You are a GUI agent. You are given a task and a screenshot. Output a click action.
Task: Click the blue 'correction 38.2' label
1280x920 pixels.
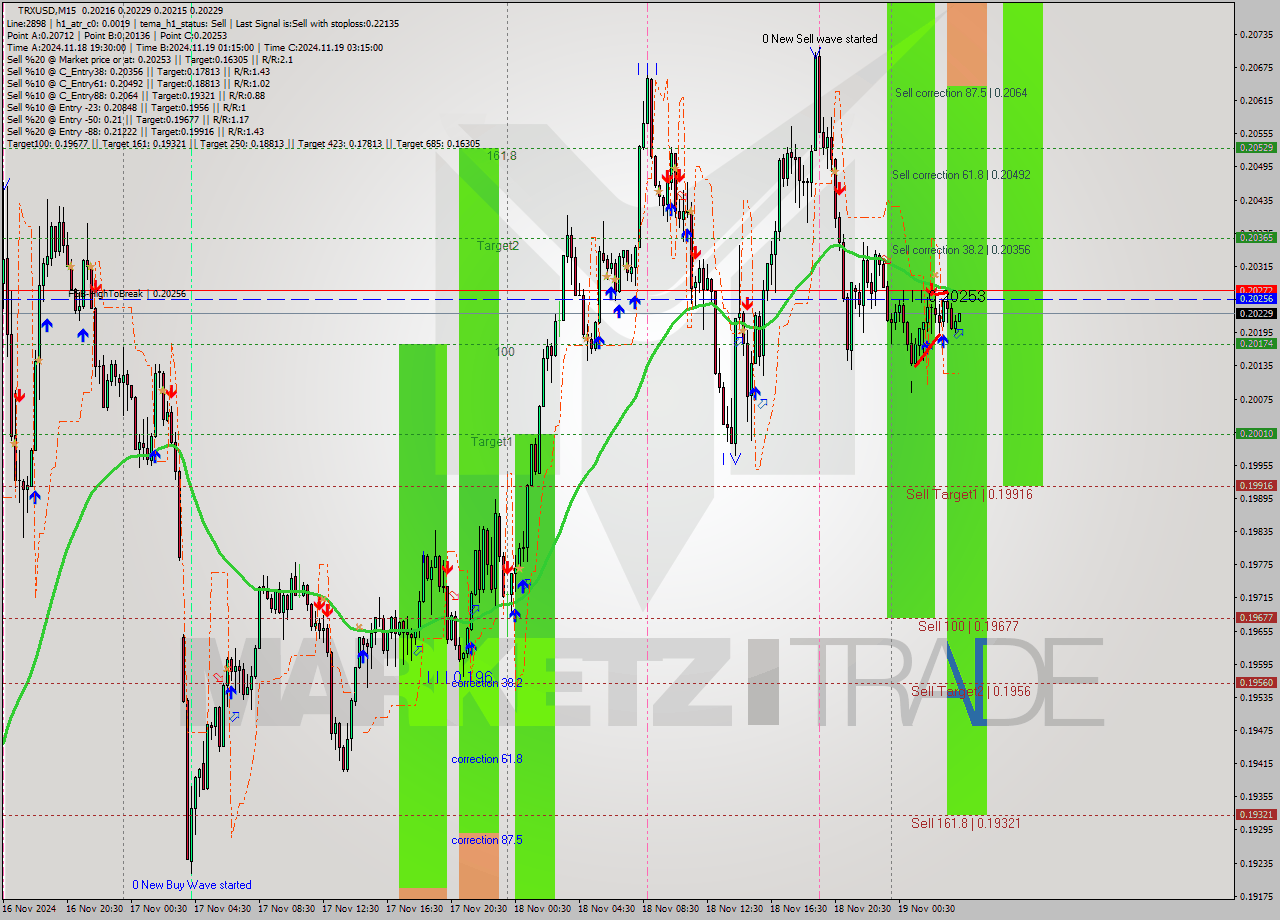coord(486,683)
